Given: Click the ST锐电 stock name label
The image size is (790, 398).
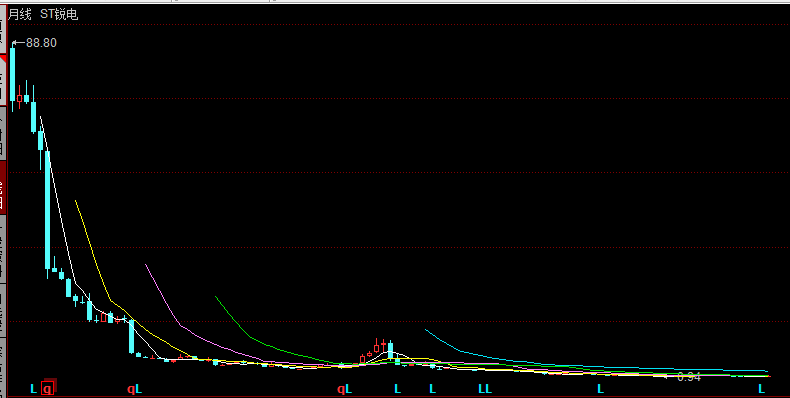Looking at the screenshot, I should [59, 14].
